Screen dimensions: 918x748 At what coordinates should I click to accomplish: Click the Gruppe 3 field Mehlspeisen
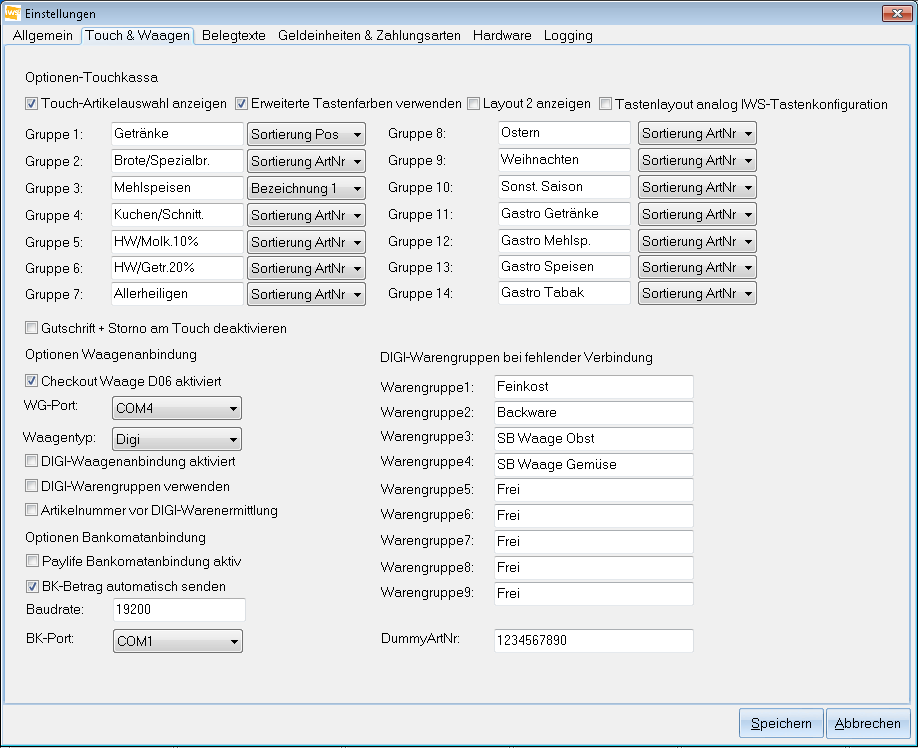tap(177, 187)
